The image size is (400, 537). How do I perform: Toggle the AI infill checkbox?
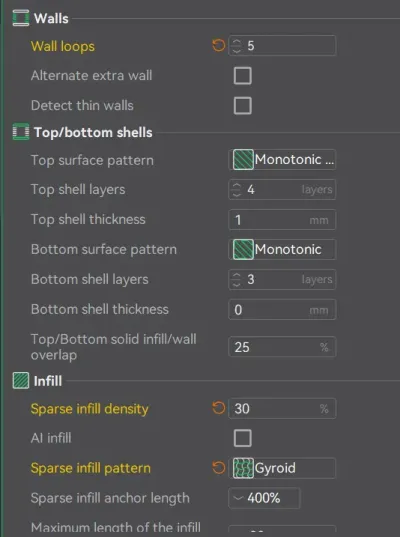click(243, 438)
